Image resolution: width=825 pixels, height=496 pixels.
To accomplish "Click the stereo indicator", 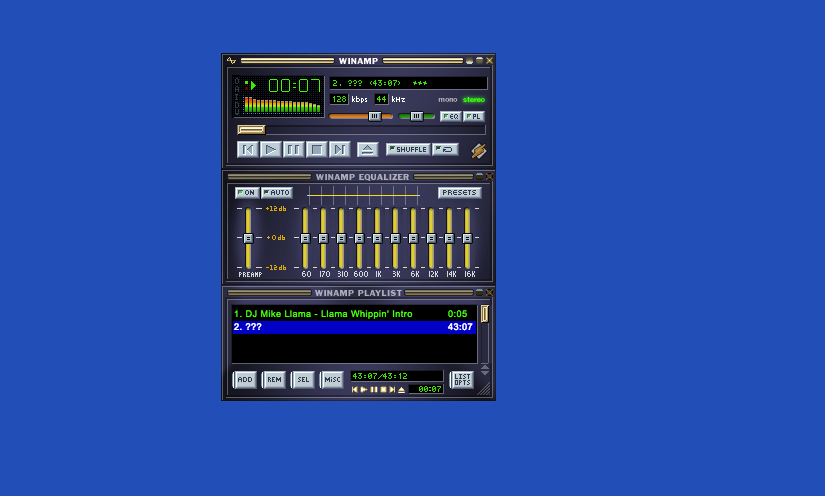I will click(474, 99).
